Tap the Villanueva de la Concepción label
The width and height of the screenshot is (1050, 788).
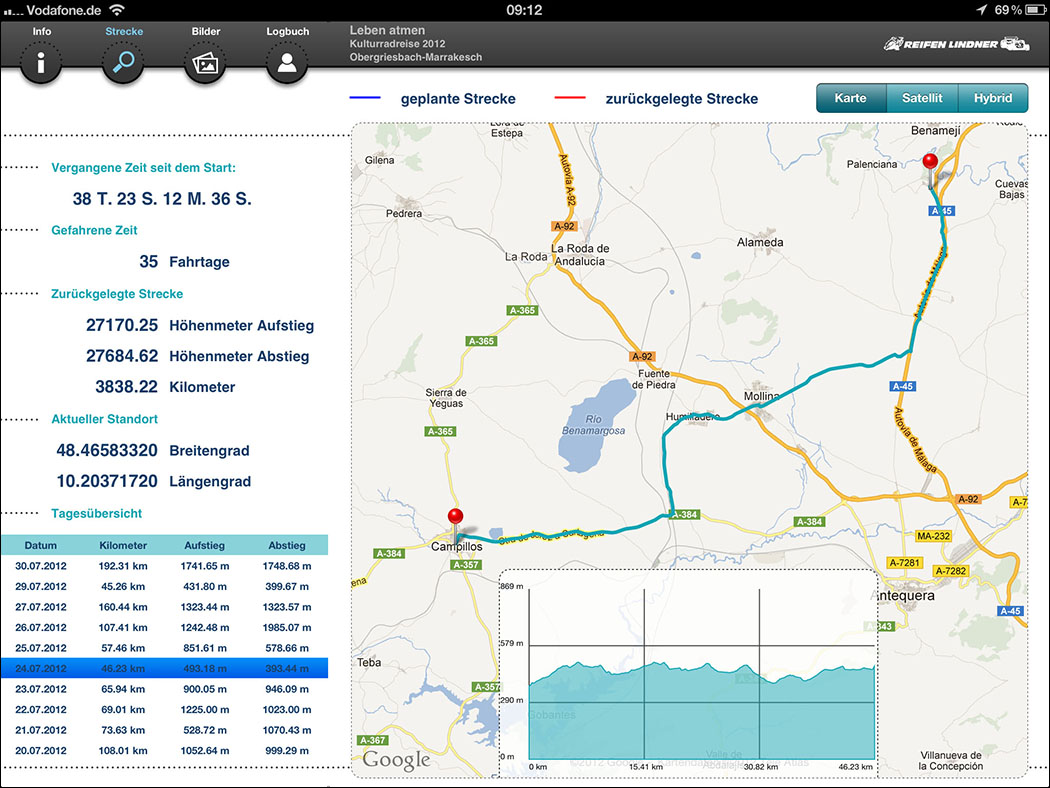[x=951, y=761]
